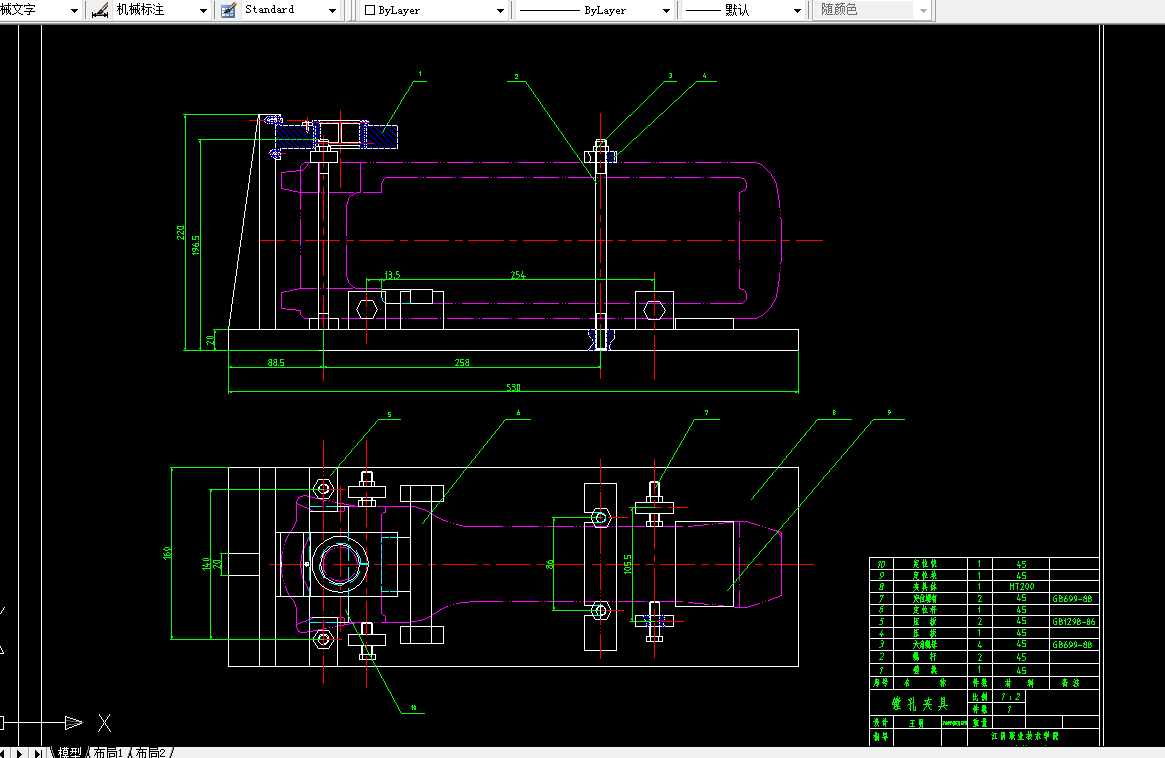The width and height of the screenshot is (1165, 758).
Task: Open the 机械标注 dimension style dropdown
Action: click(203, 10)
